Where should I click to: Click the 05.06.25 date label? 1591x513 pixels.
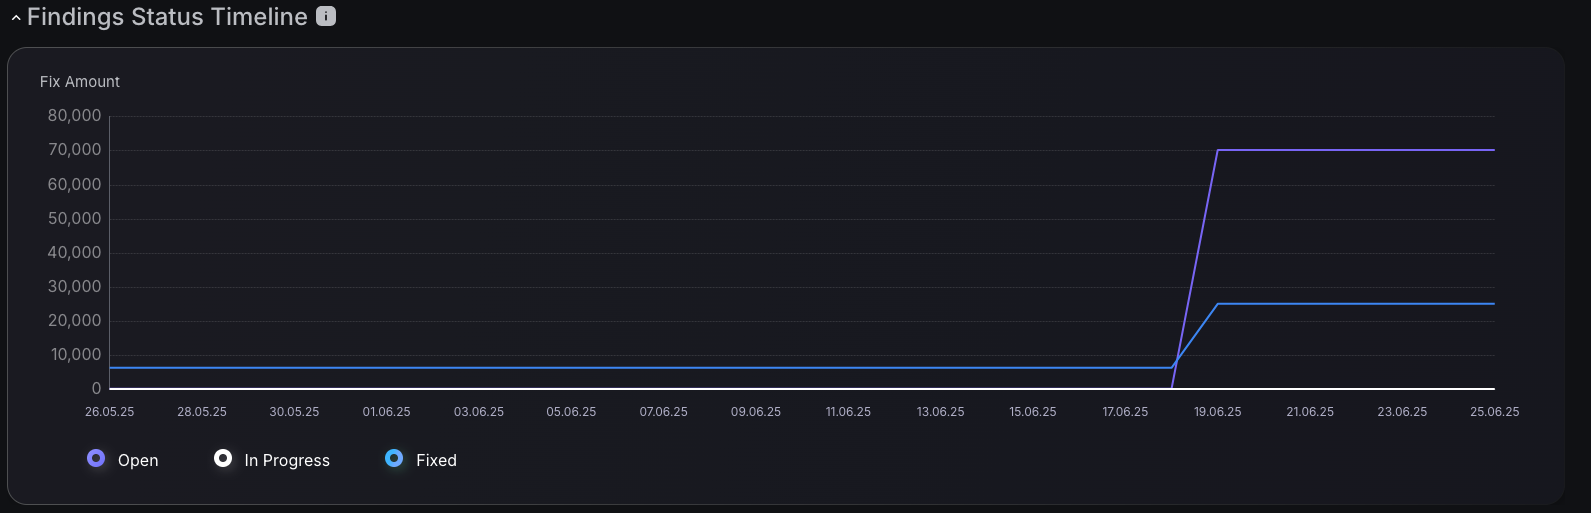tap(571, 412)
